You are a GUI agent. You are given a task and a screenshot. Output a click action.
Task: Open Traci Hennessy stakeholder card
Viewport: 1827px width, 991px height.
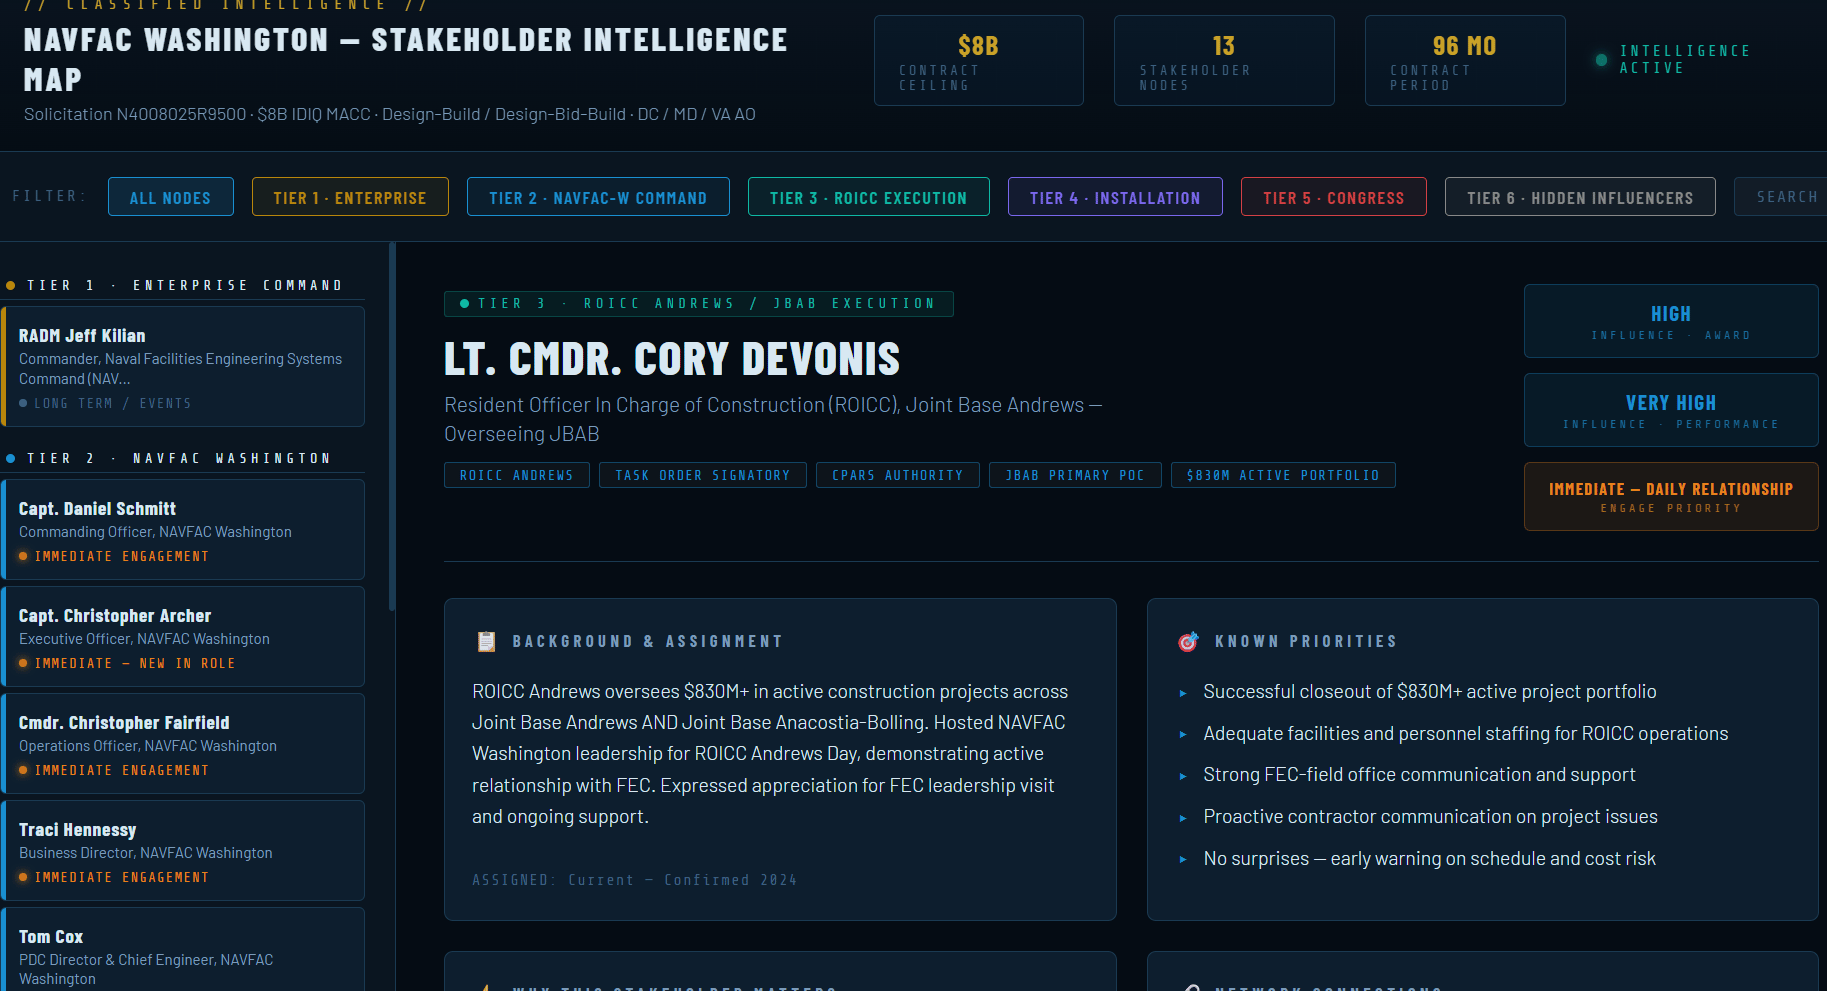click(183, 850)
